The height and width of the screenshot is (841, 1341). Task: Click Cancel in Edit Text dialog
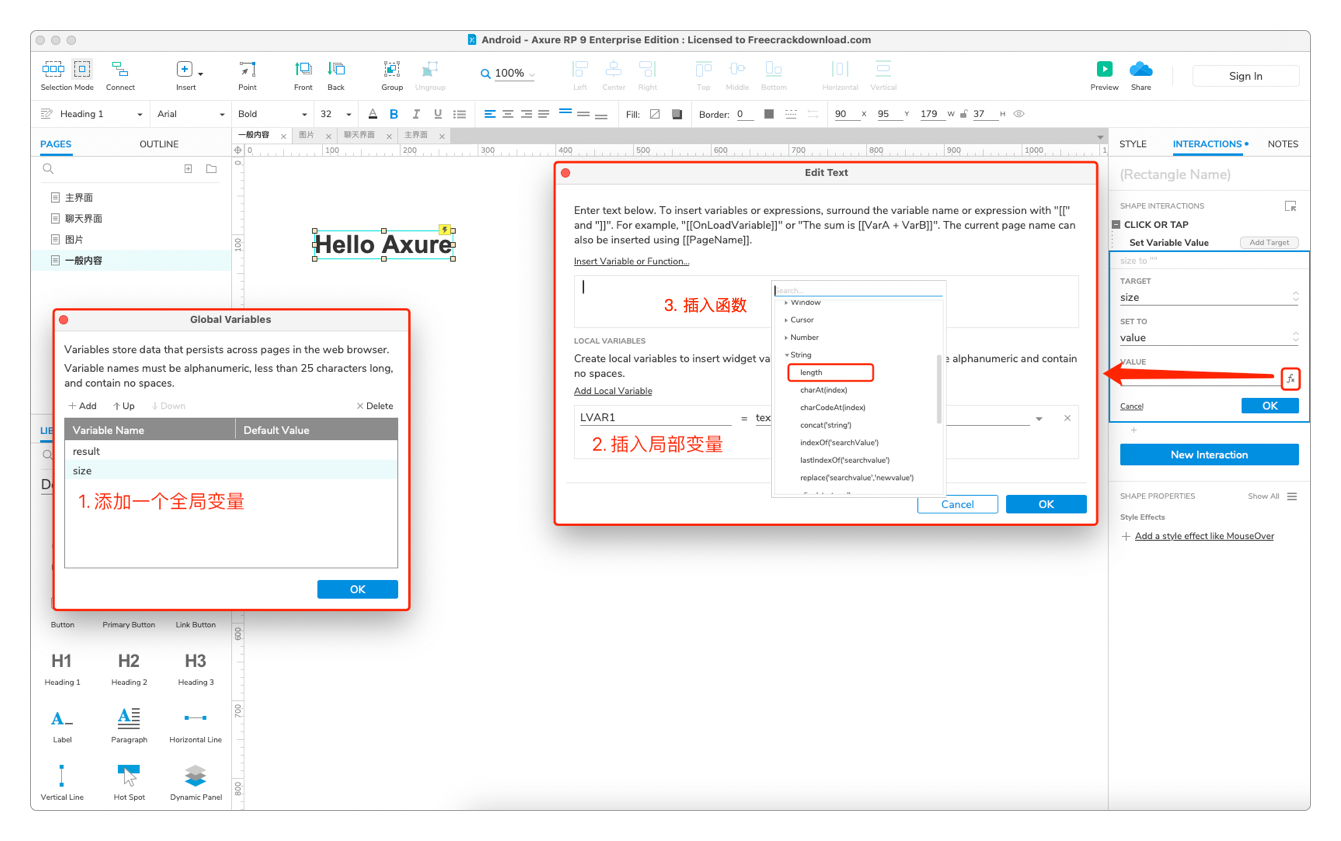(x=957, y=504)
